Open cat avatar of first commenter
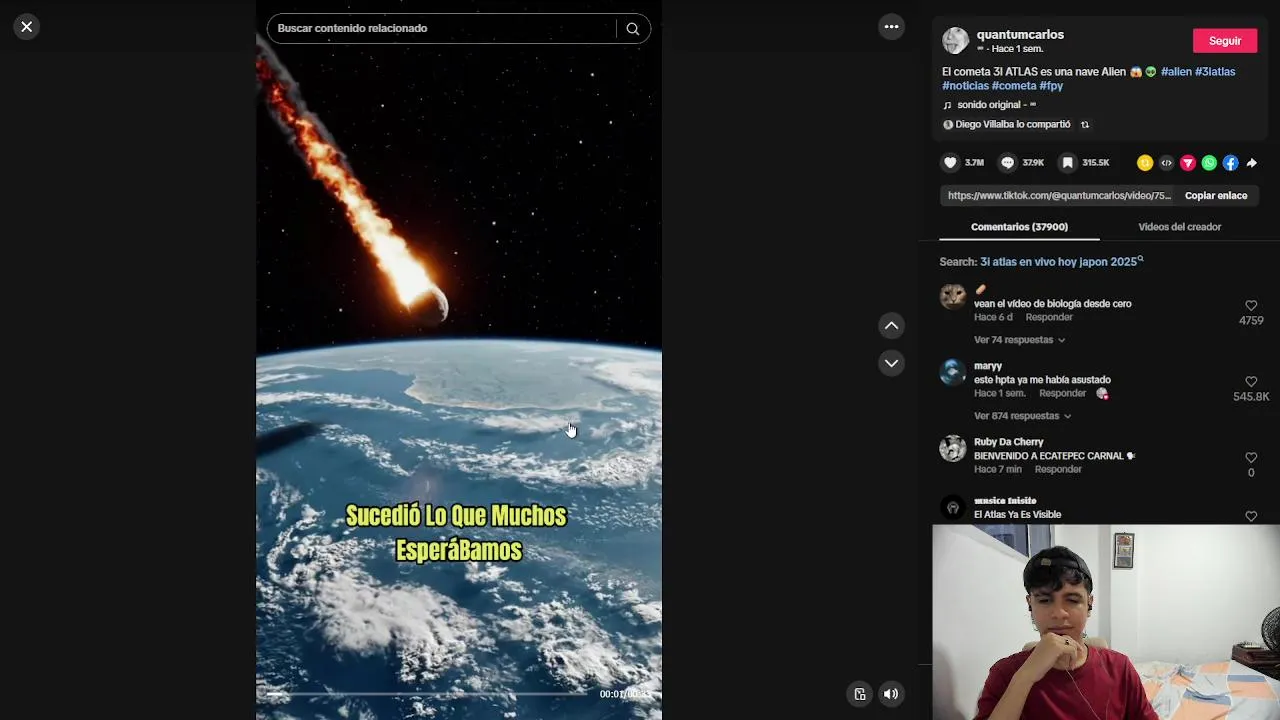Screen dimensions: 1280x720 coord(953,296)
